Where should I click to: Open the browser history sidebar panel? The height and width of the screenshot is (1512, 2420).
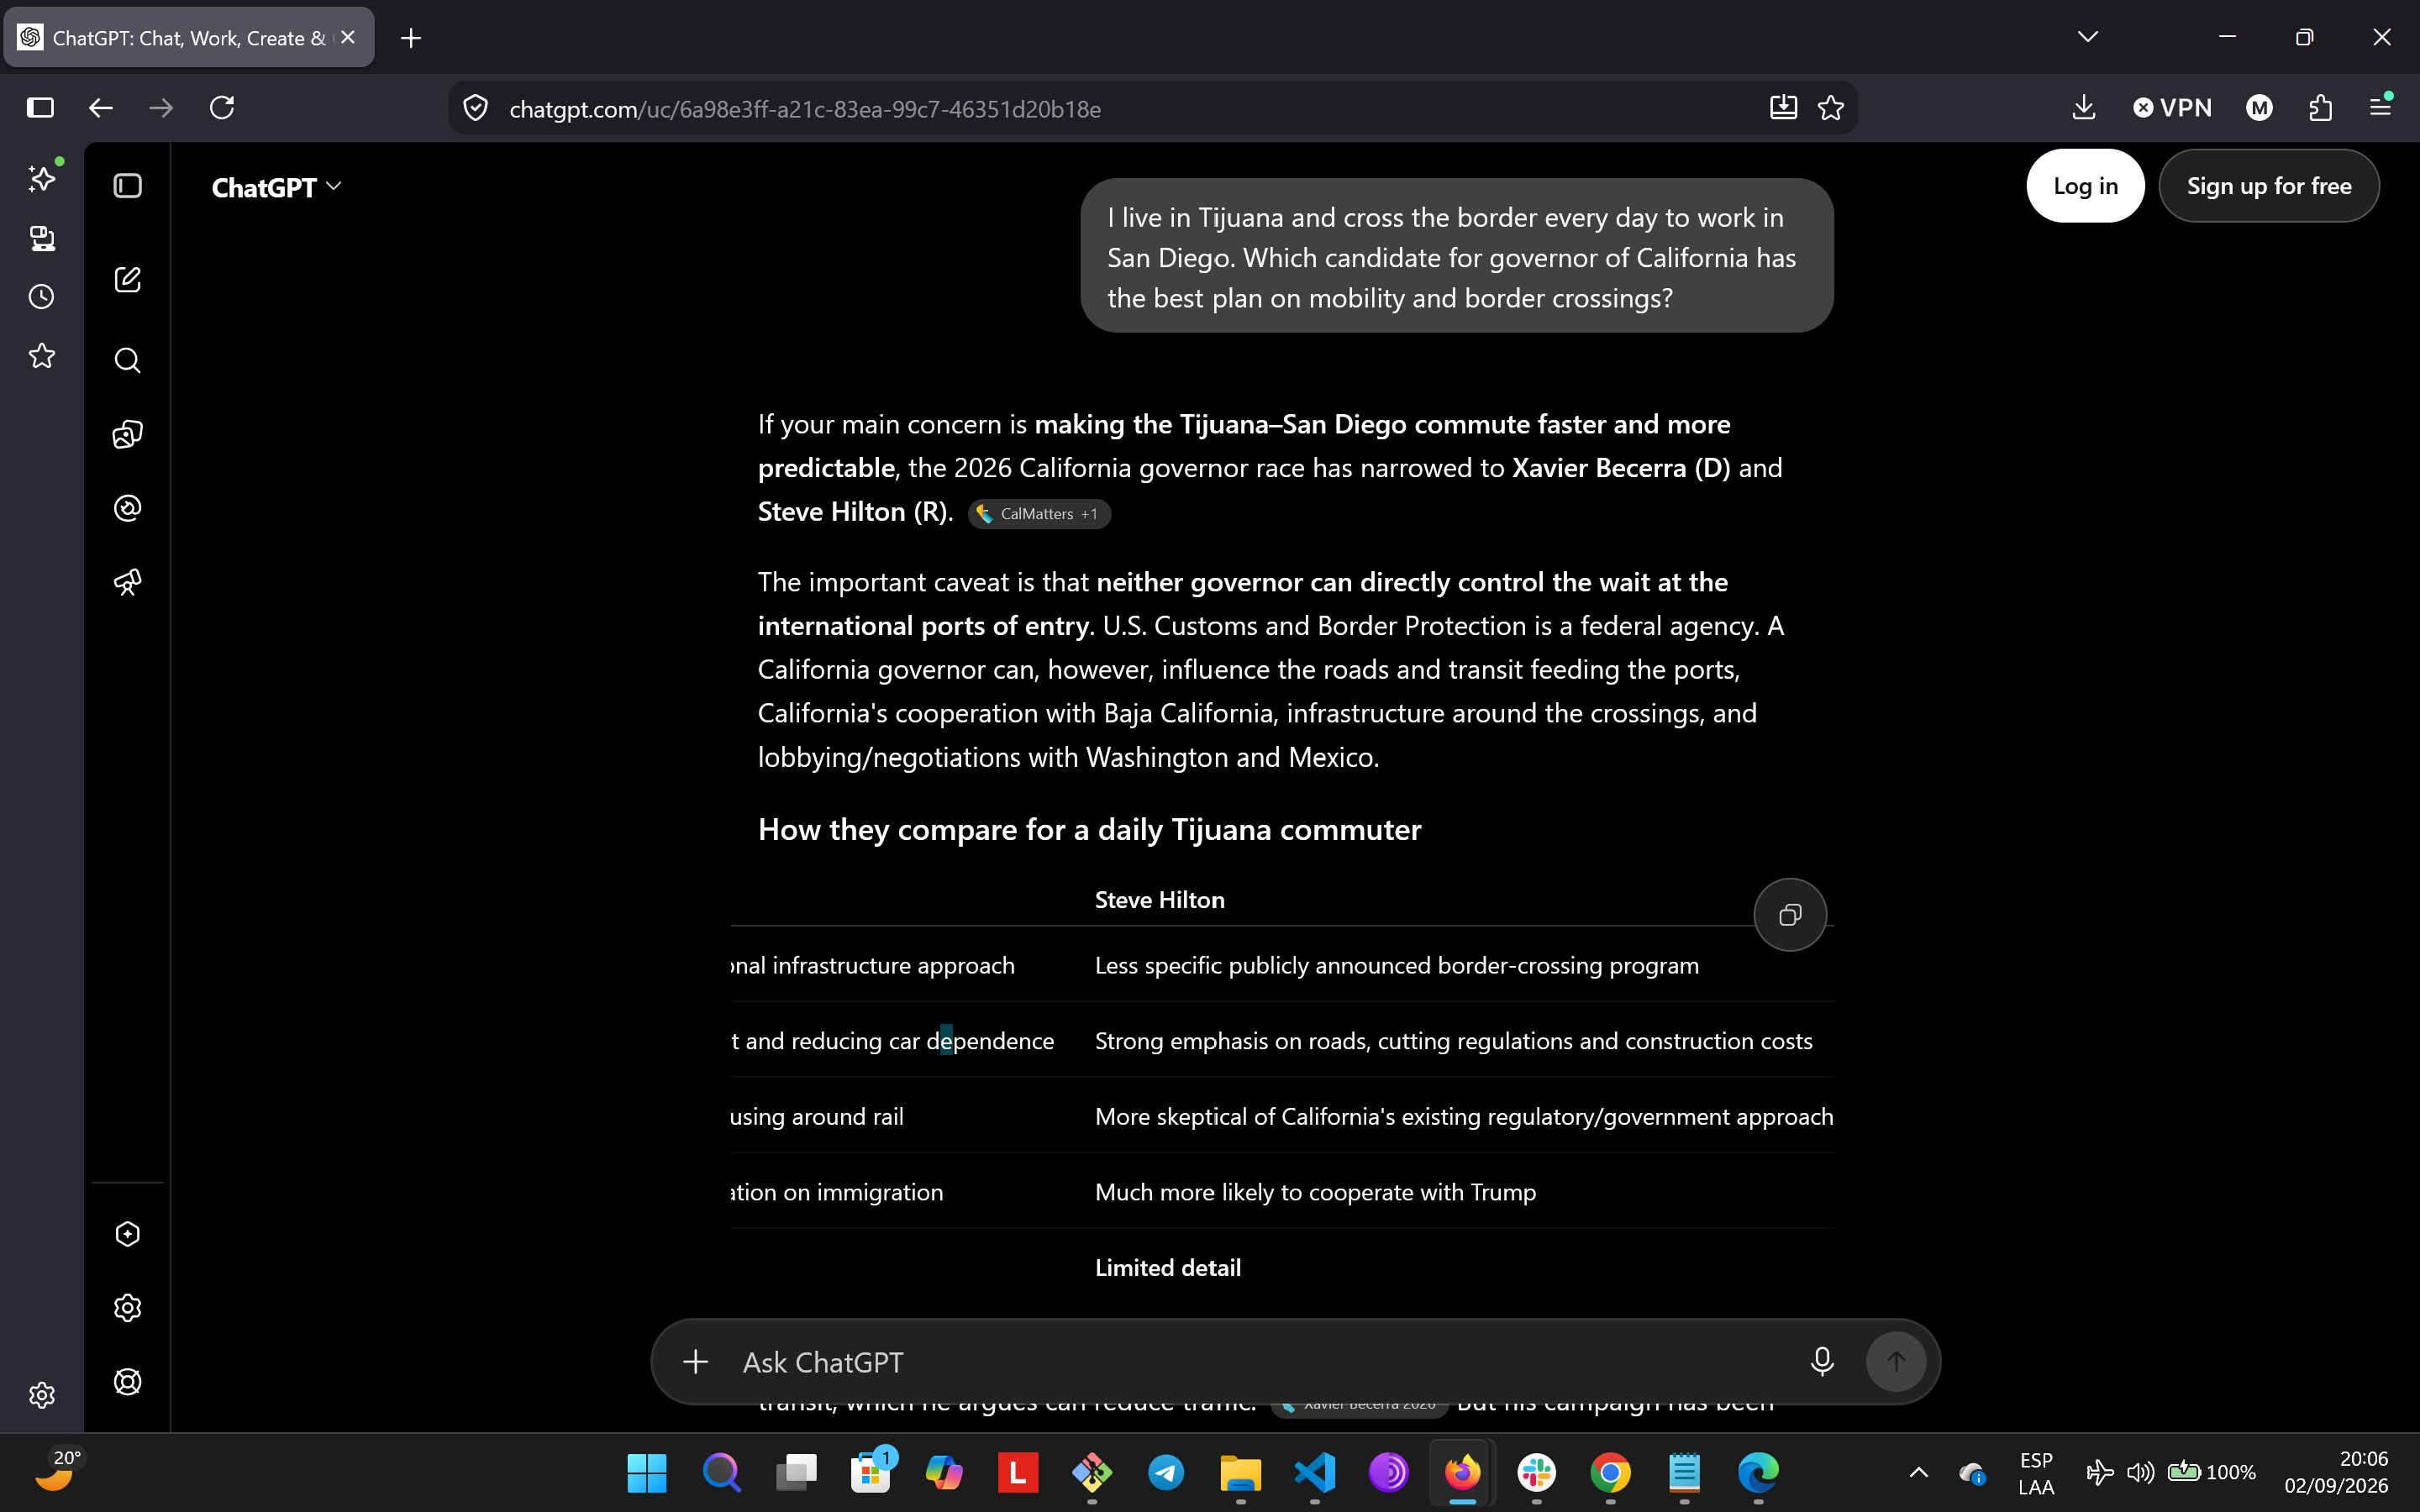(41, 297)
